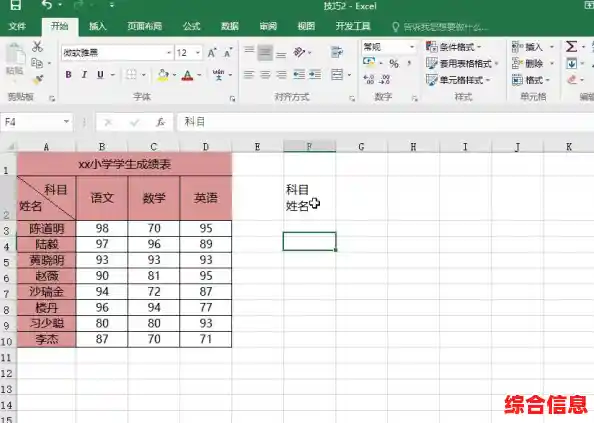Image resolution: width=594 pixels, height=423 pixels.
Task: Select middle vertical alignment icon
Action: [265, 52]
